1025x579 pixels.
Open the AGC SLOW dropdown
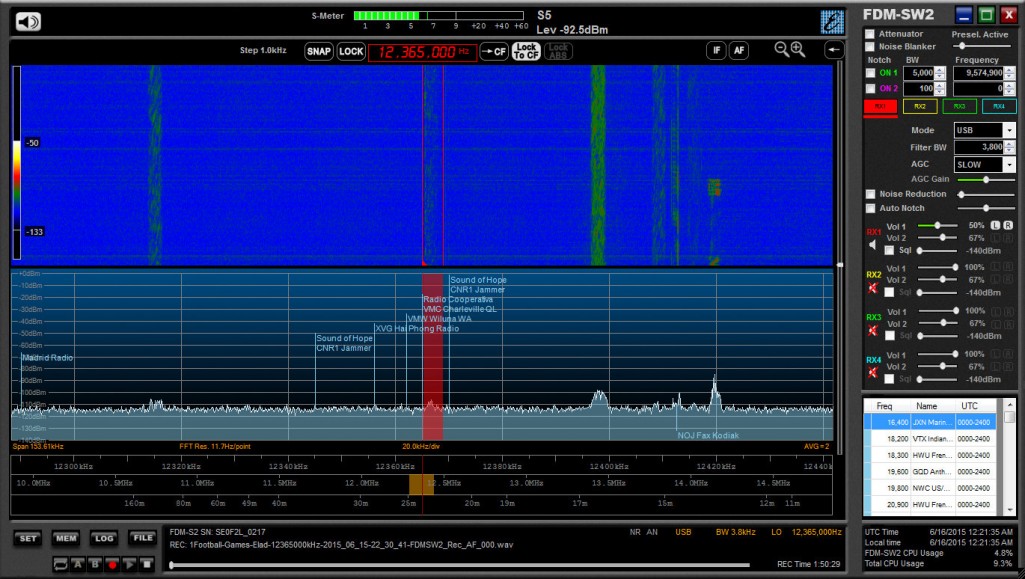1009,165
